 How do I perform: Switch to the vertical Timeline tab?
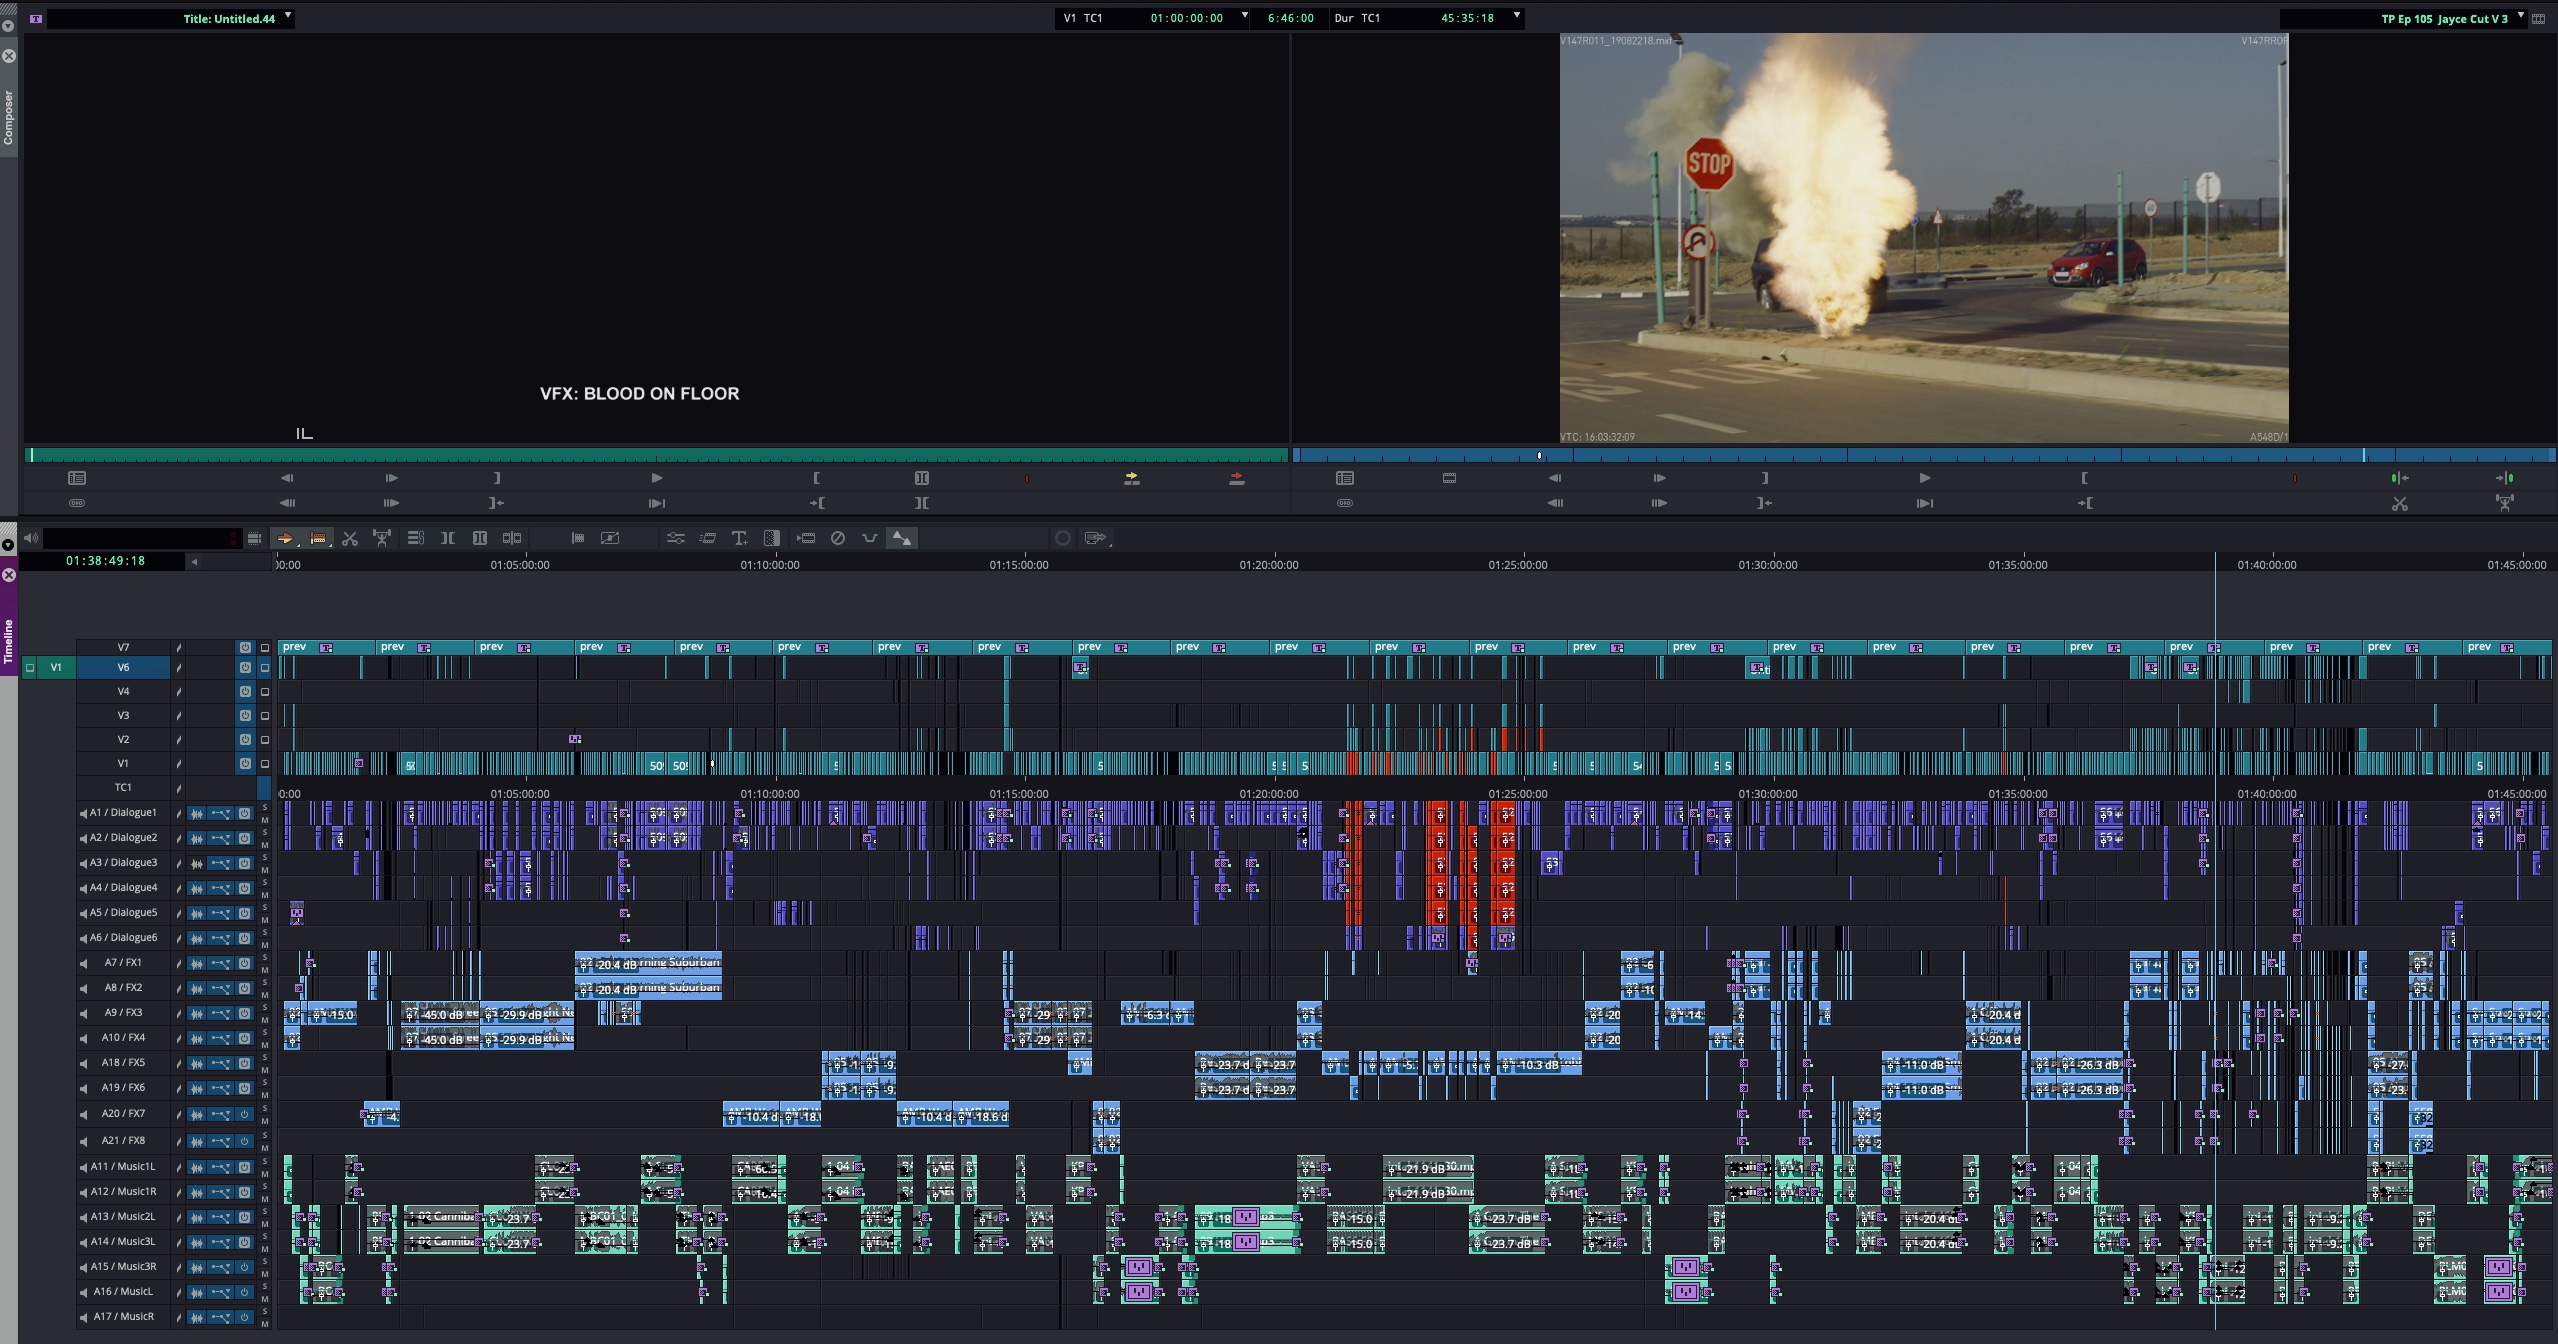coord(8,640)
